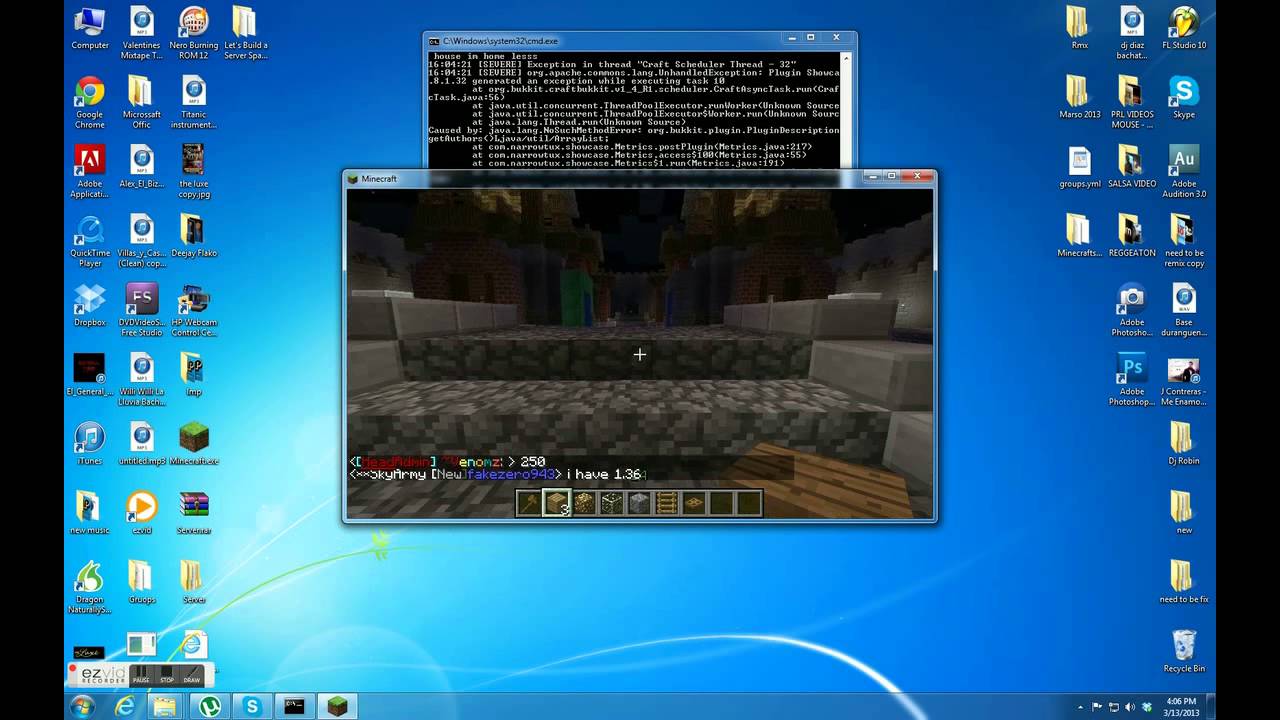
Task: Open the Computer desktop icon
Action: [90, 29]
